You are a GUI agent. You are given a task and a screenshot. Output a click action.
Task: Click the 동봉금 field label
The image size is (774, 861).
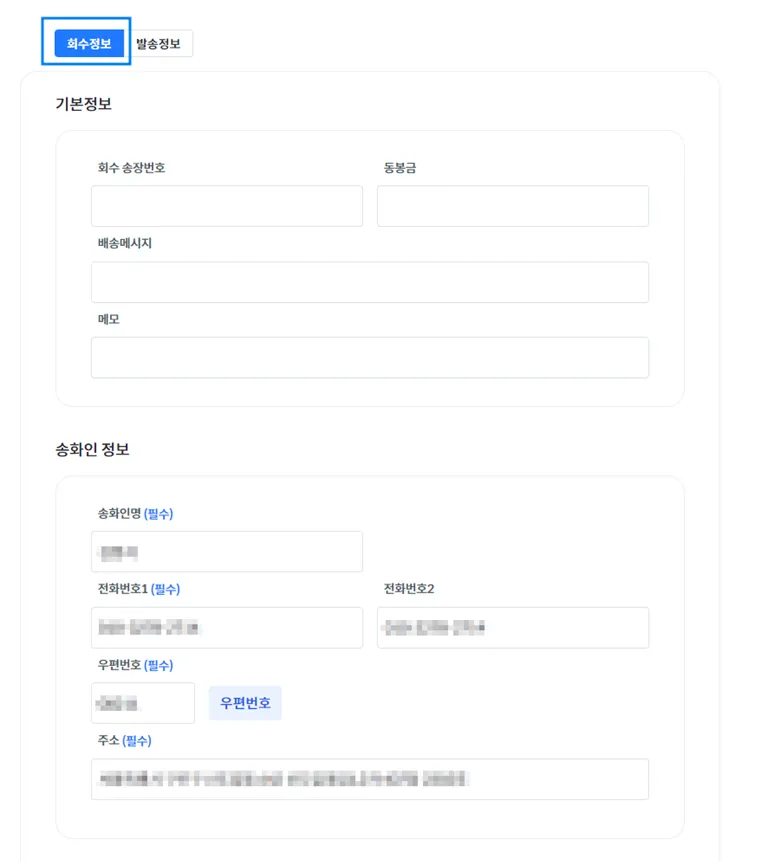(x=400, y=167)
